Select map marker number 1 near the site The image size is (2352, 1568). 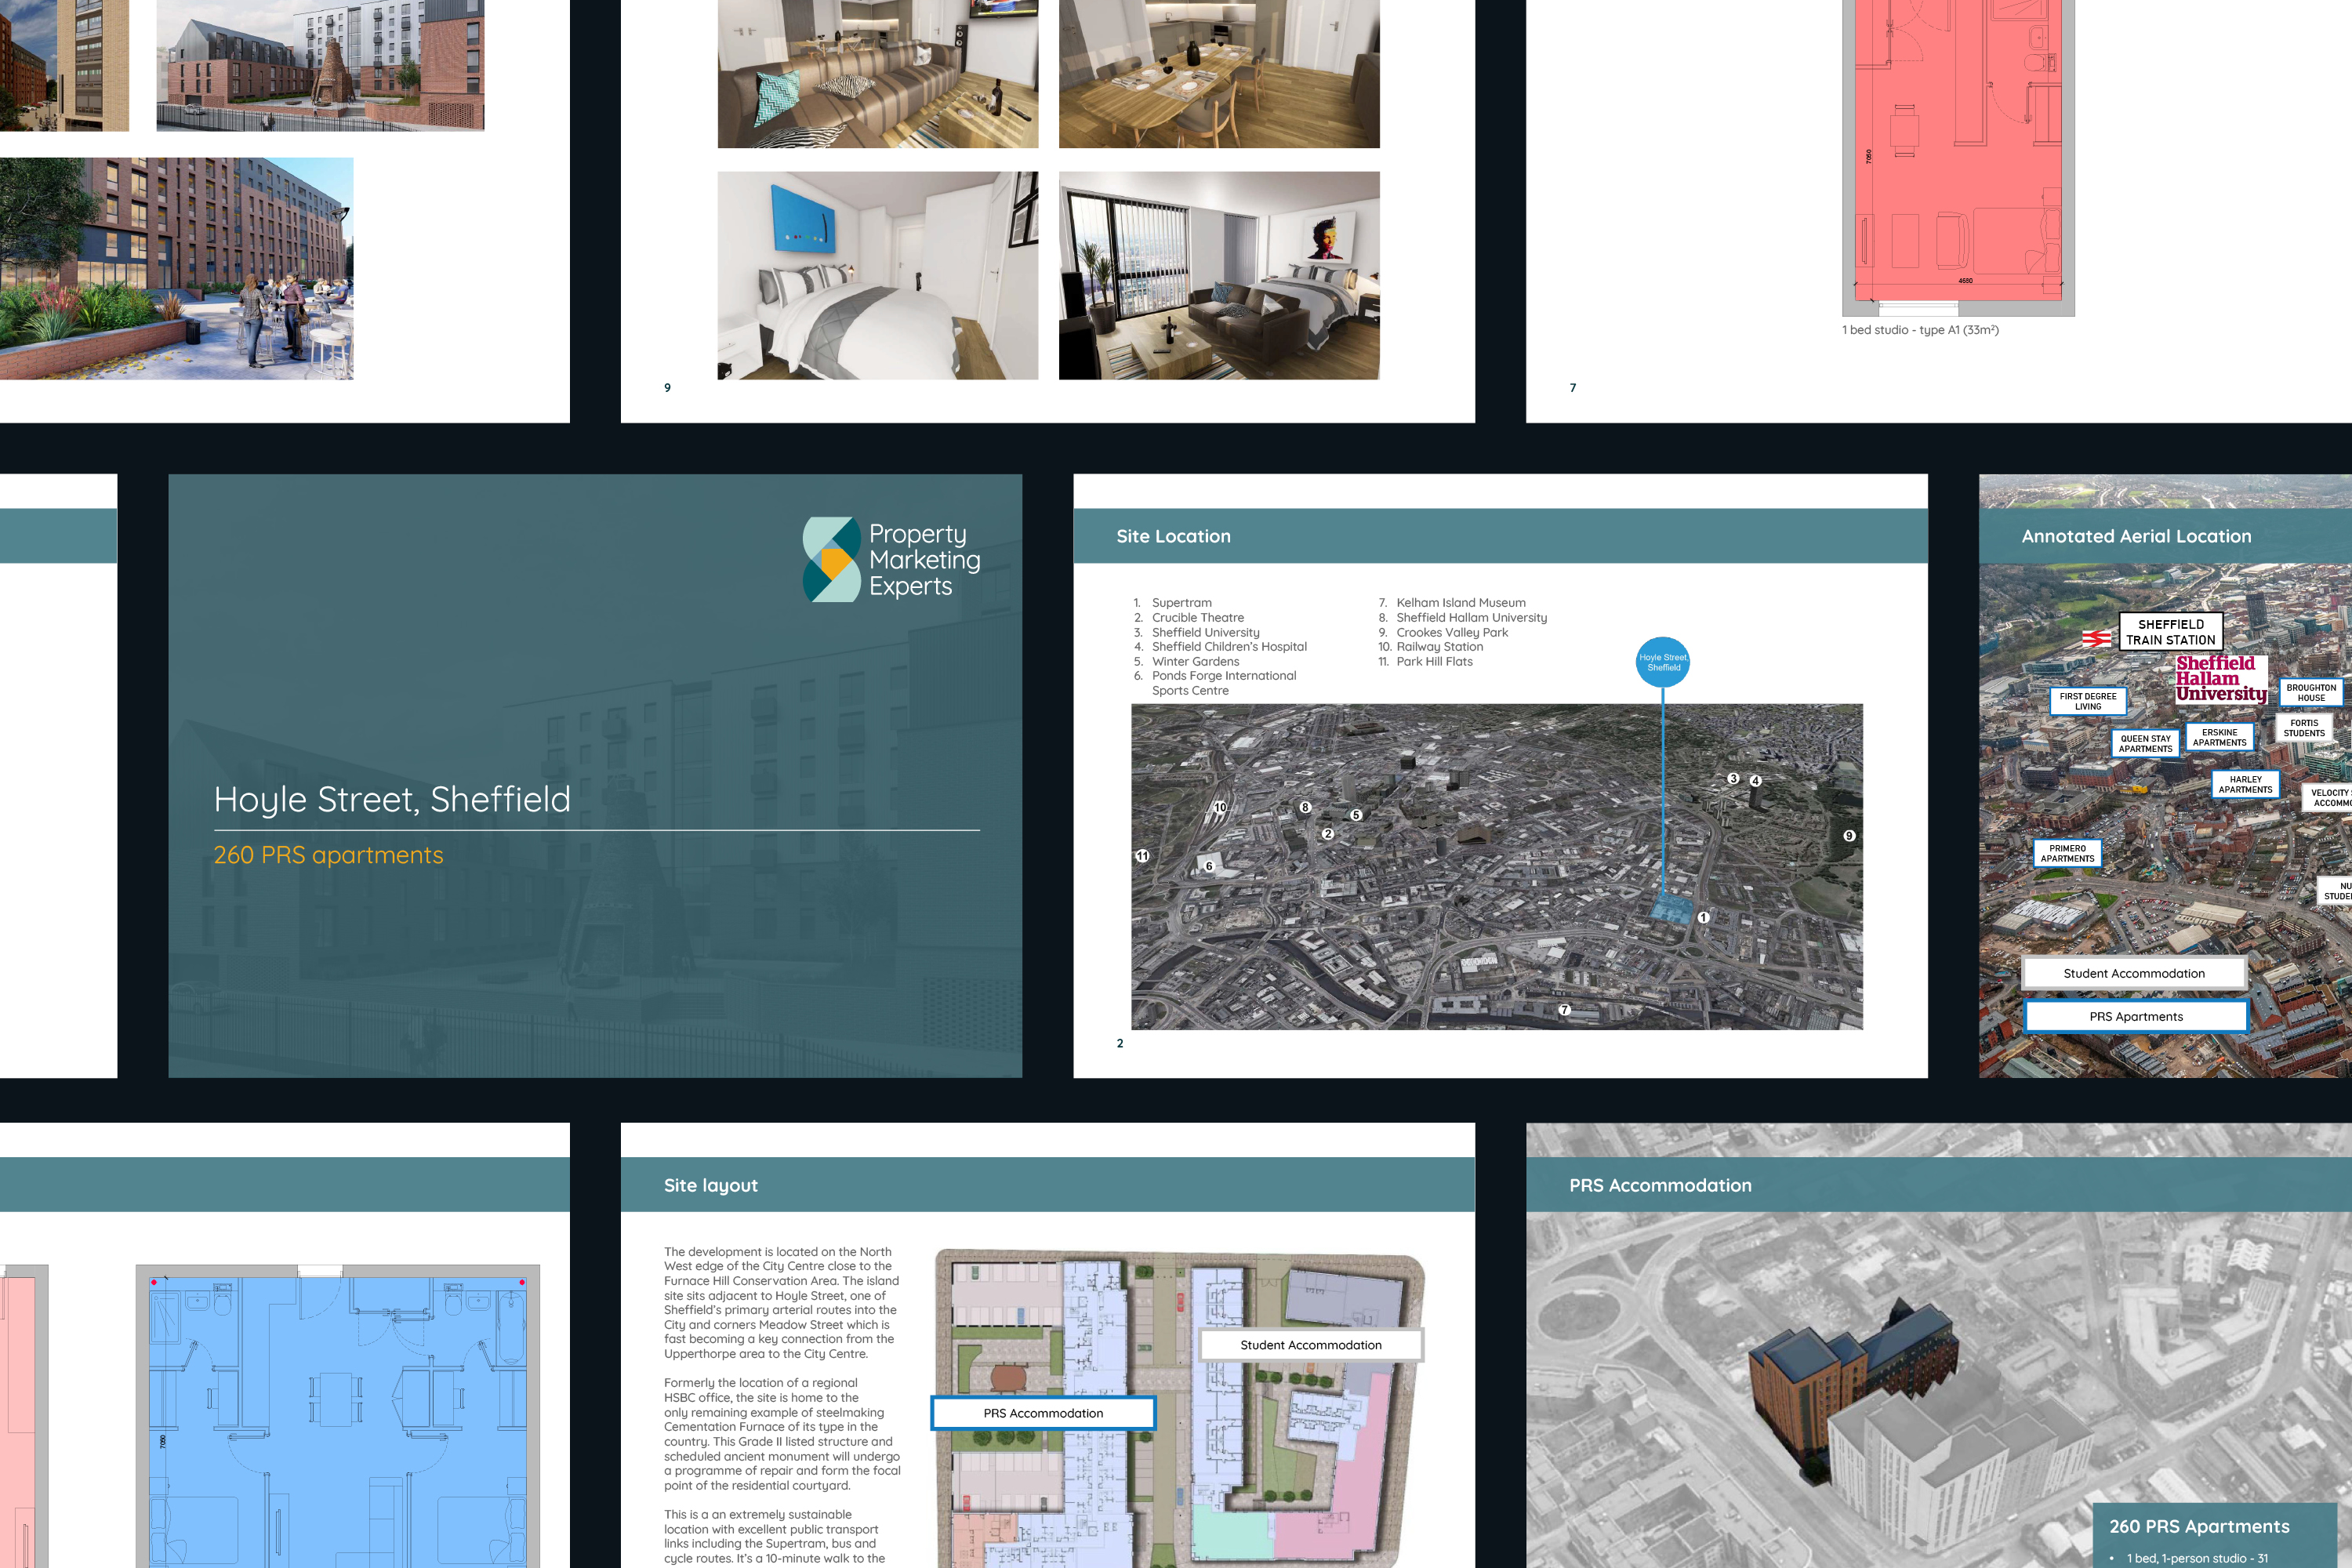point(1703,917)
